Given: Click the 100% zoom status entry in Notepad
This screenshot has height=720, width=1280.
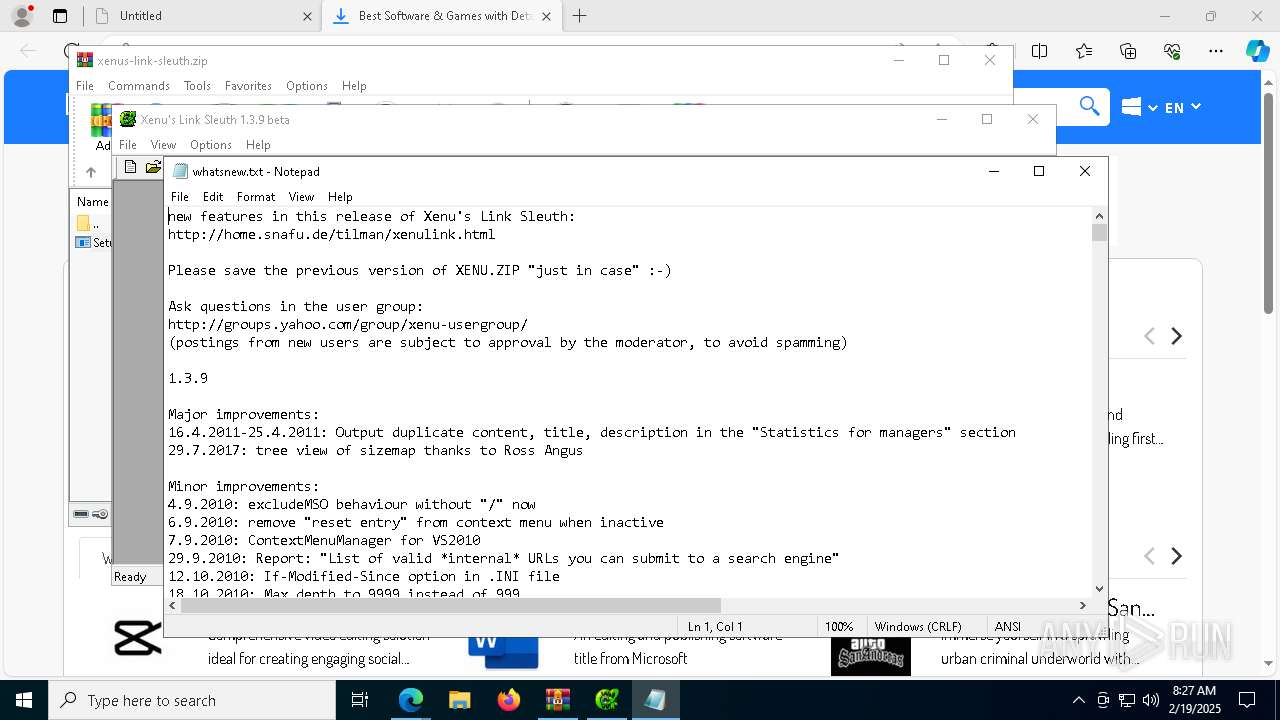Looking at the screenshot, I should 839,627.
